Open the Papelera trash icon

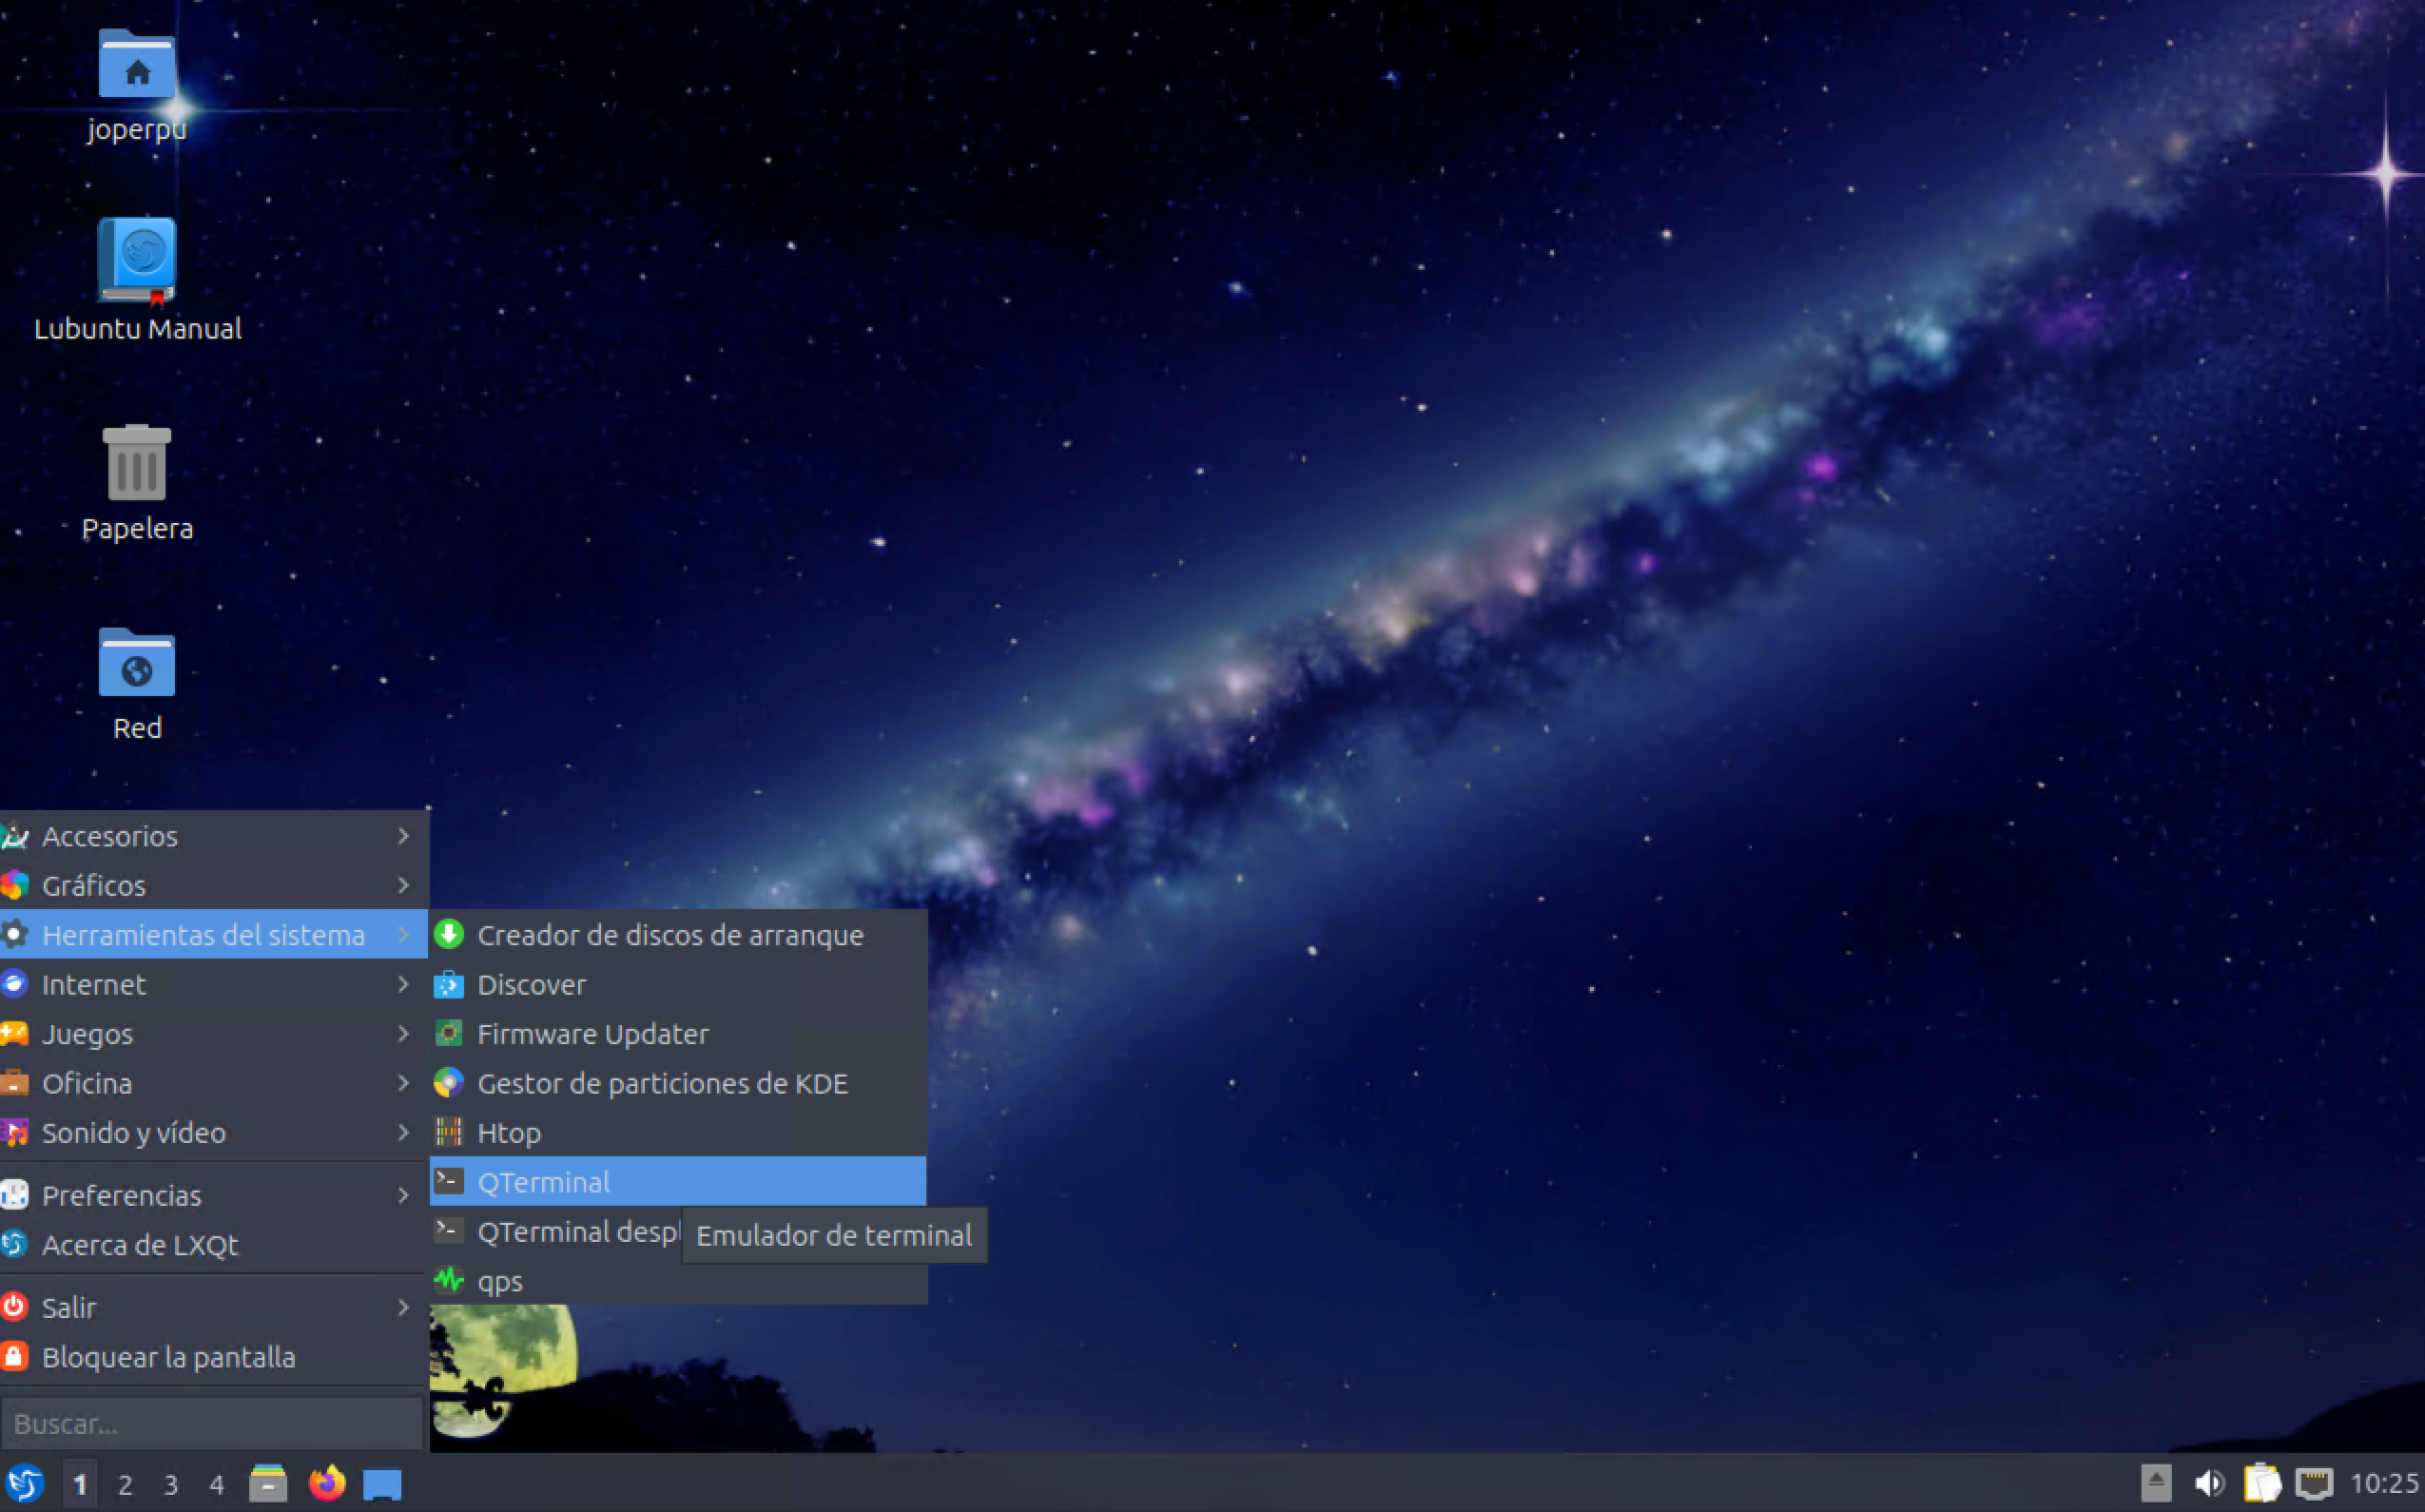(137, 462)
